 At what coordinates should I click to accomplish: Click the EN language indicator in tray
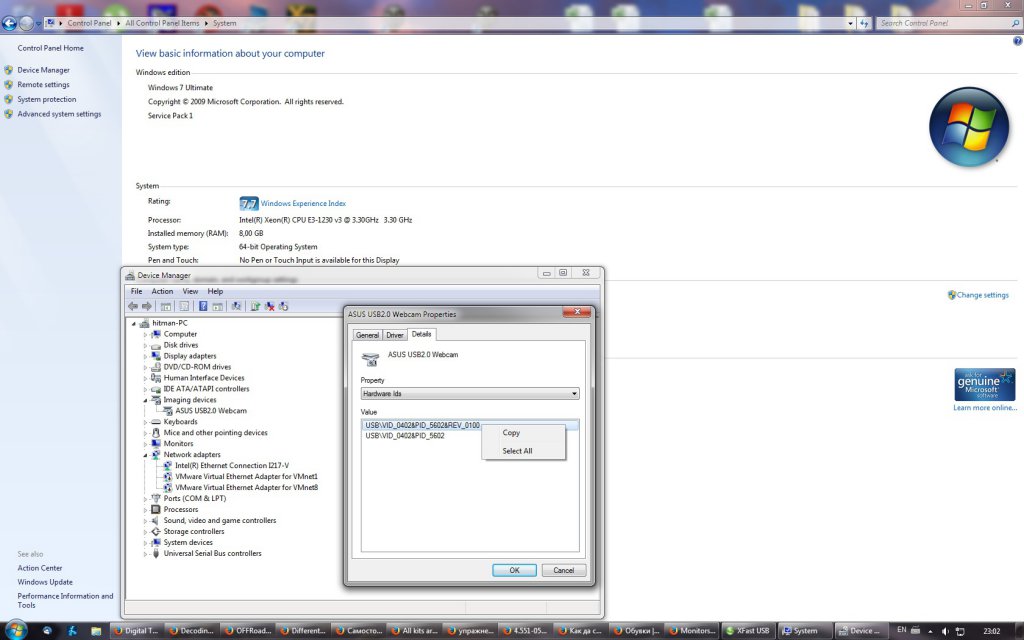click(901, 630)
